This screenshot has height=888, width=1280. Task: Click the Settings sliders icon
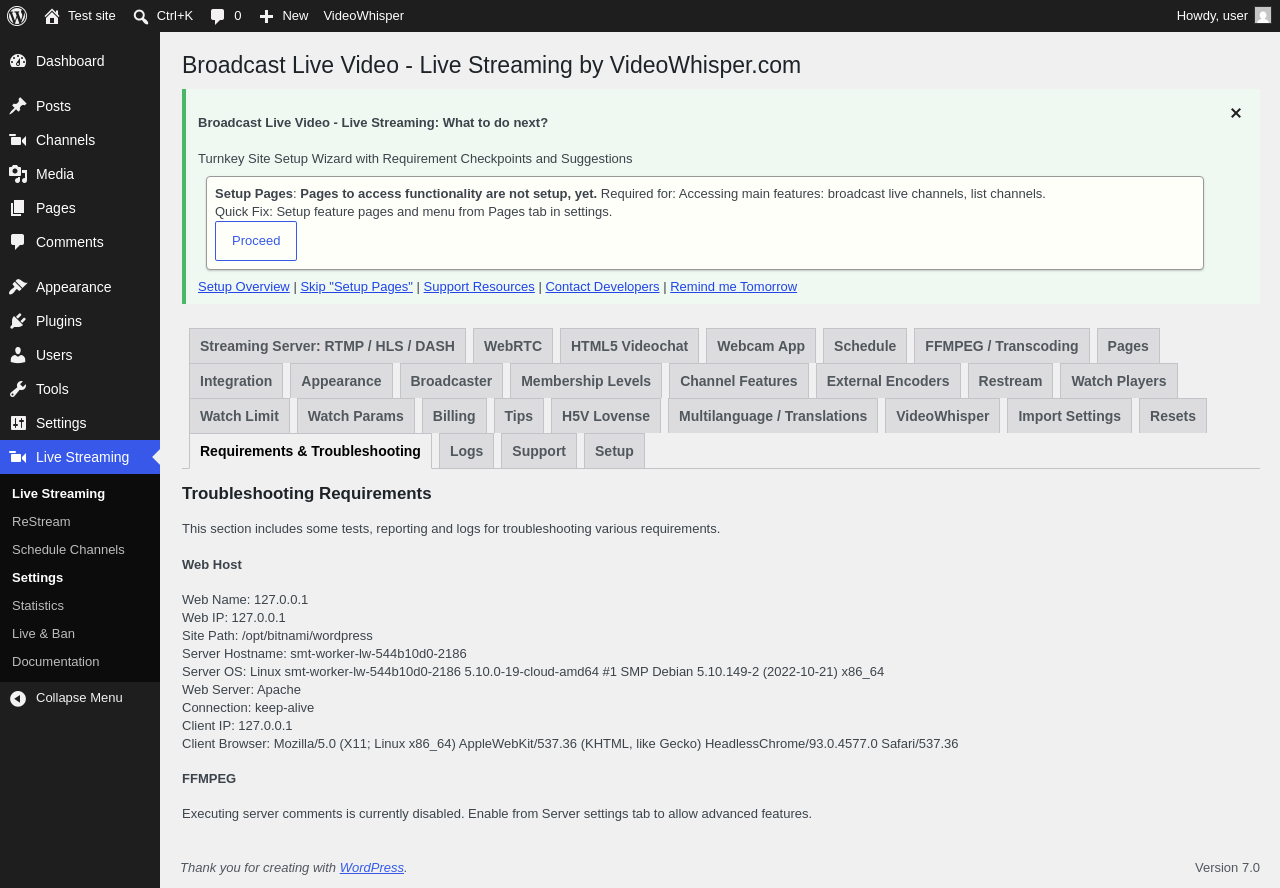pos(18,423)
